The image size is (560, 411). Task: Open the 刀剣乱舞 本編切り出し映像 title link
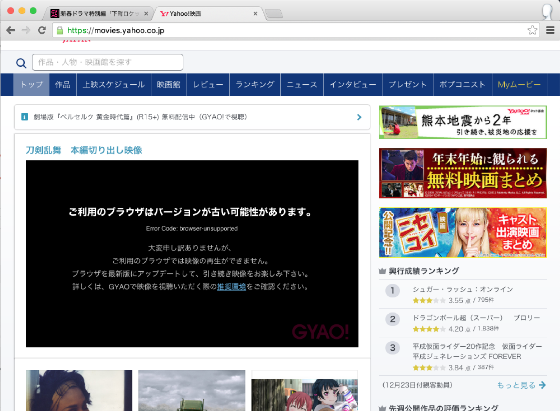tap(84, 150)
